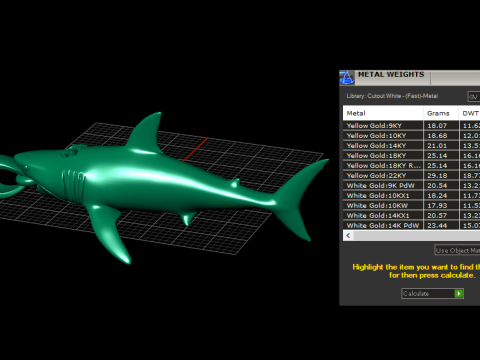Click the 18.24 grams value

click(437, 196)
